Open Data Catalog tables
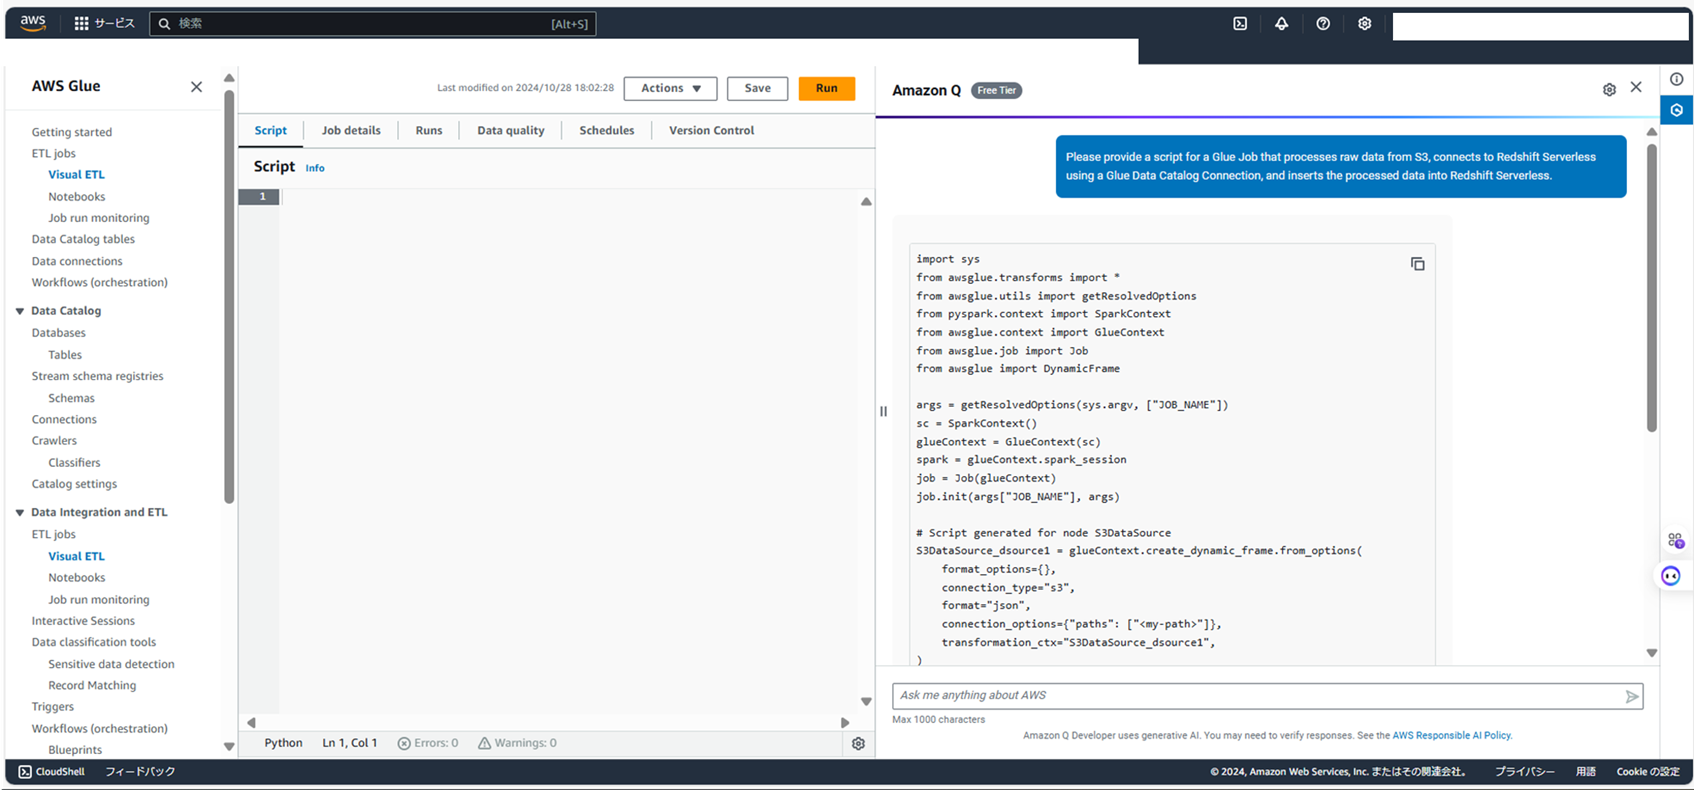This screenshot has width=1694, height=790. pyautogui.click(x=83, y=239)
